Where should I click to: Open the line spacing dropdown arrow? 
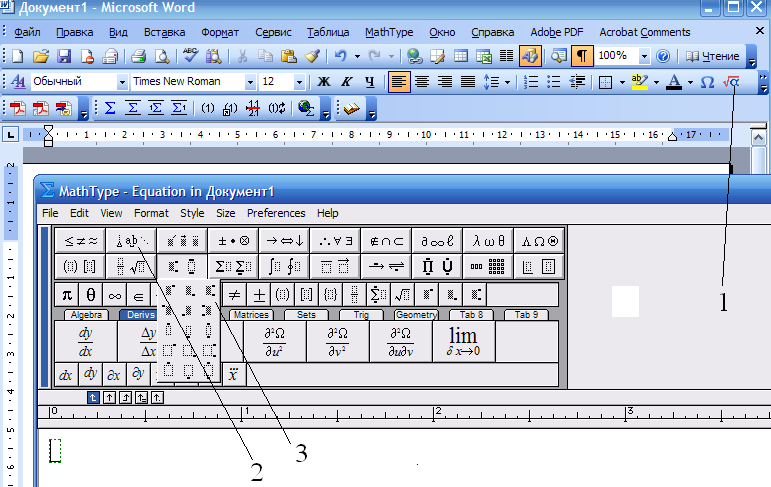(507, 82)
